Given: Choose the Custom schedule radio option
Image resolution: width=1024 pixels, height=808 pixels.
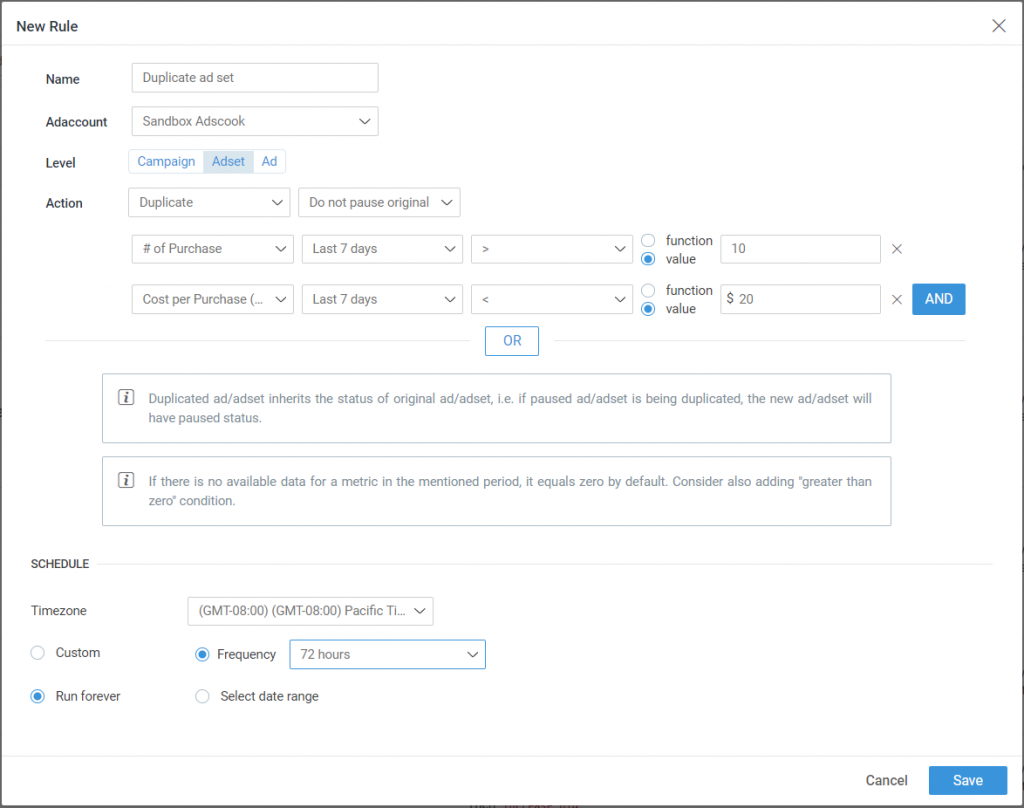Looking at the screenshot, I should point(38,653).
